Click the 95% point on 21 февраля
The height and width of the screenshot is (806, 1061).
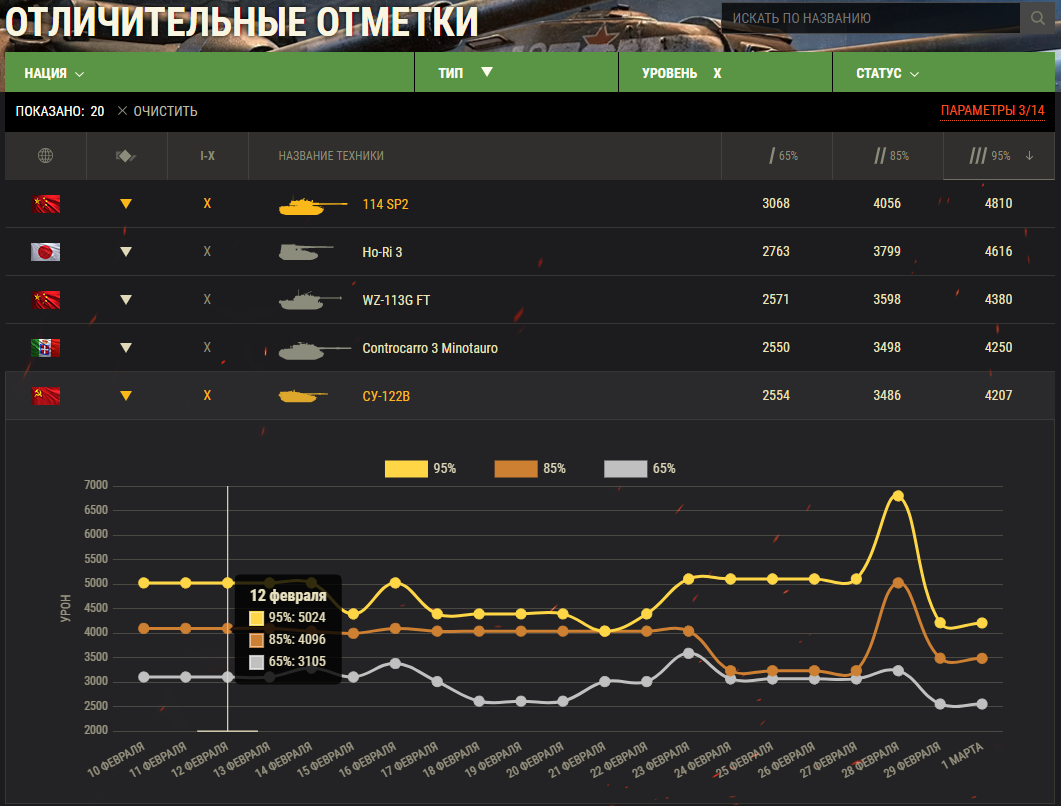605,631
